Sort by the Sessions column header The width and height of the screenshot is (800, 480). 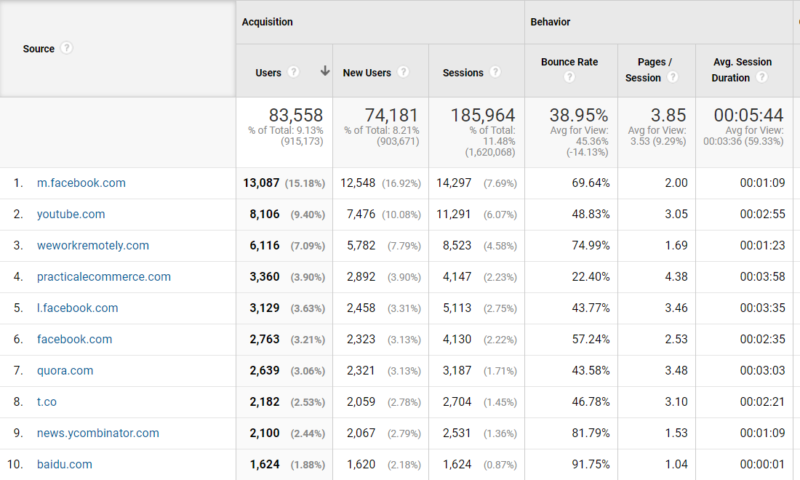coord(463,73)
